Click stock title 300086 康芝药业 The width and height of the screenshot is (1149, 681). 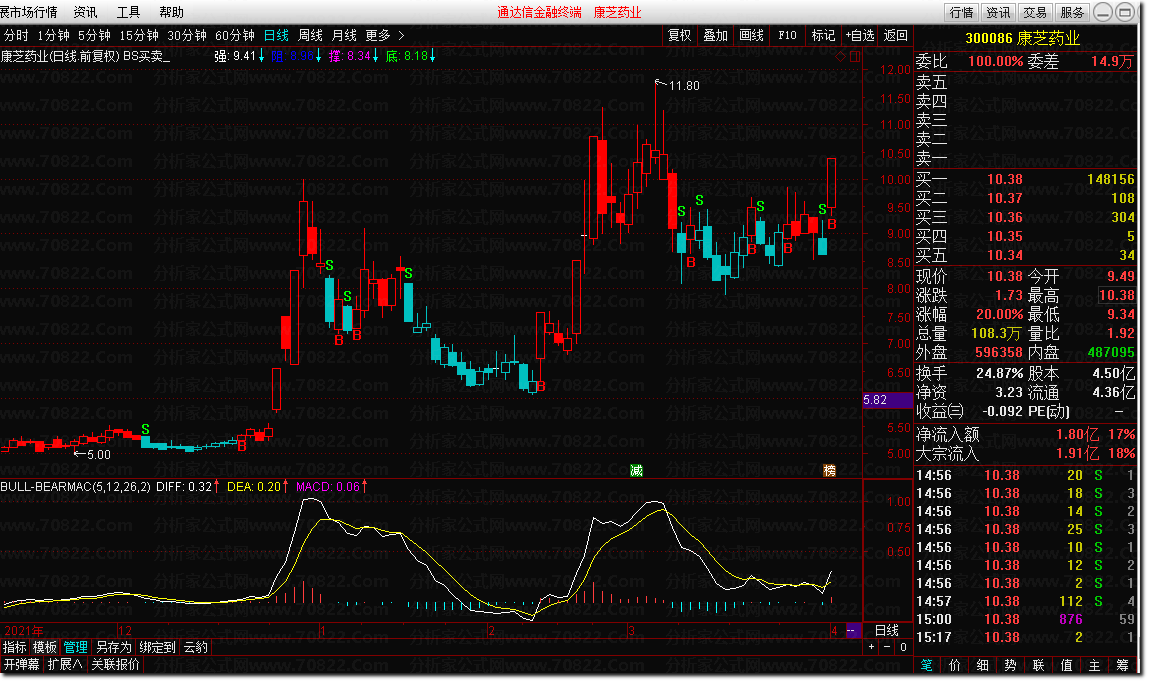click(x=1022, y=38)
